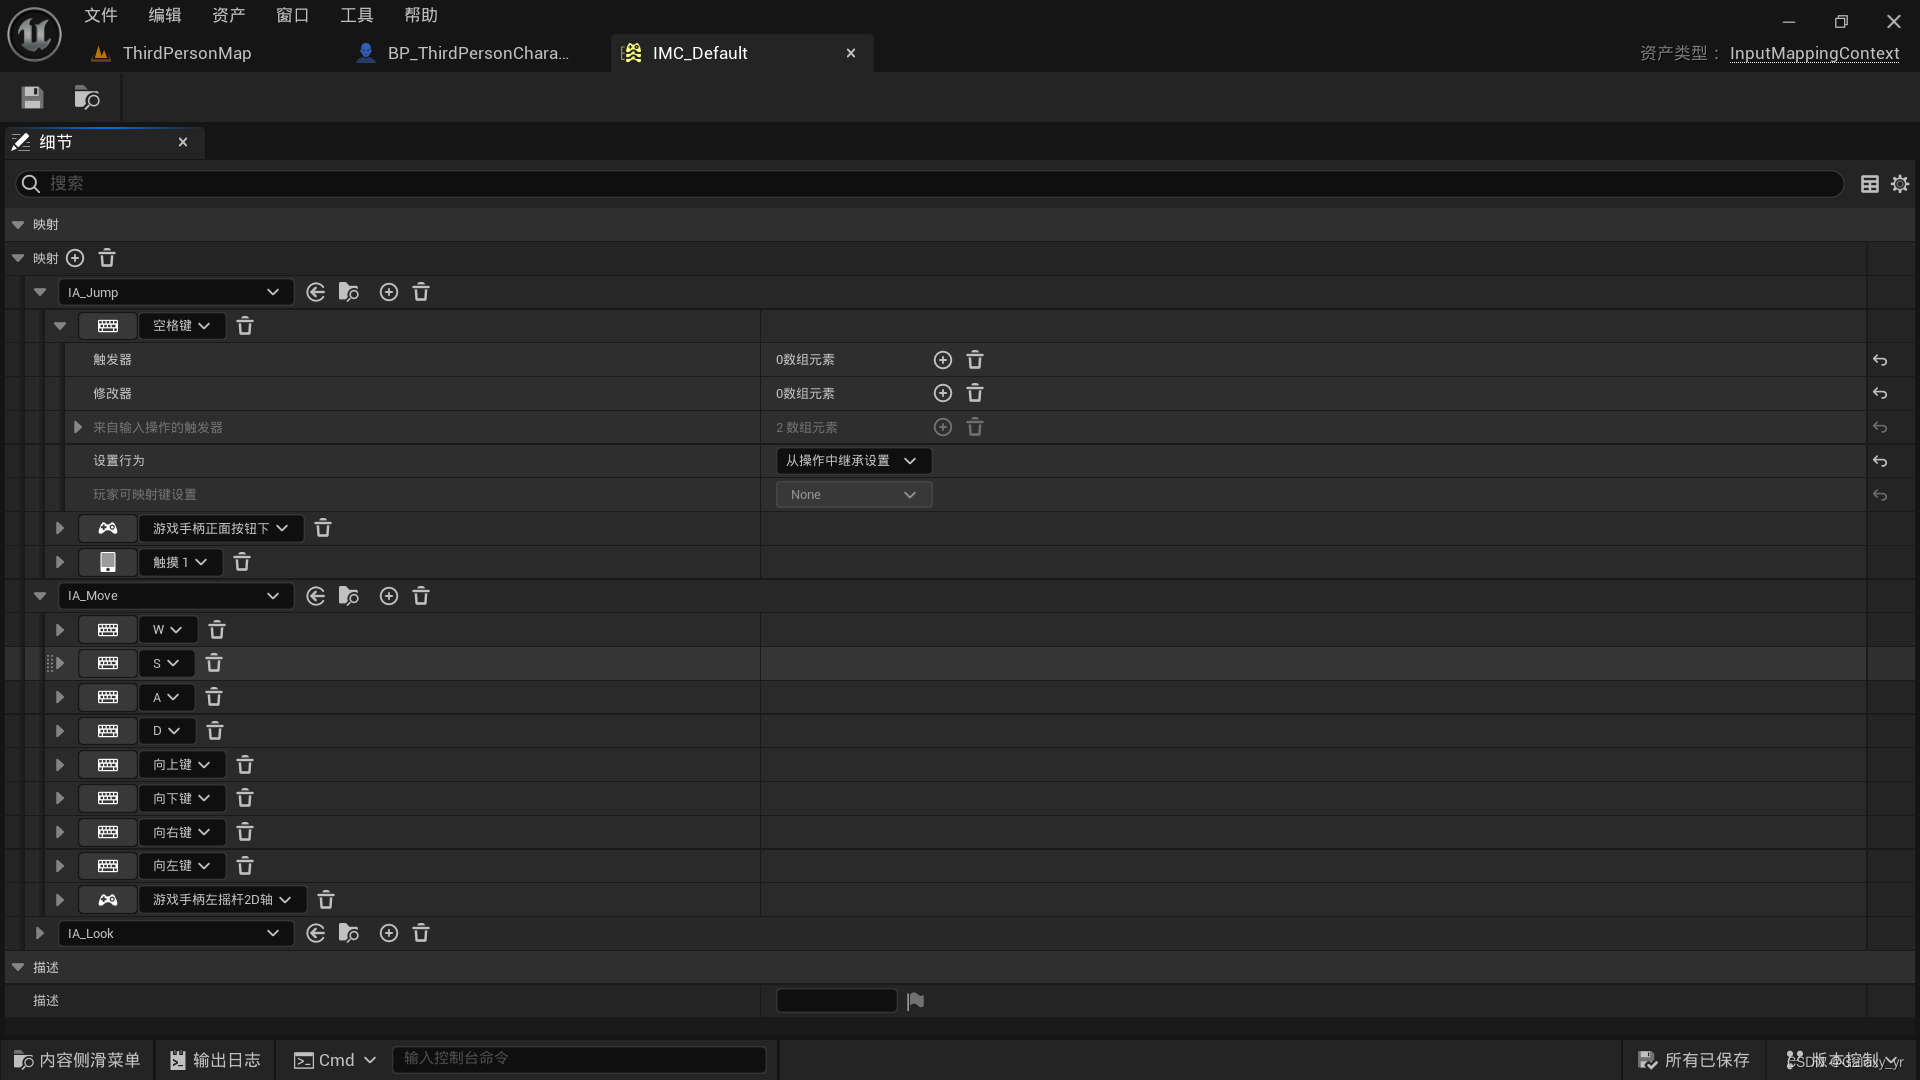
Task: Clear the modifiers array
Action: [975, 394]
